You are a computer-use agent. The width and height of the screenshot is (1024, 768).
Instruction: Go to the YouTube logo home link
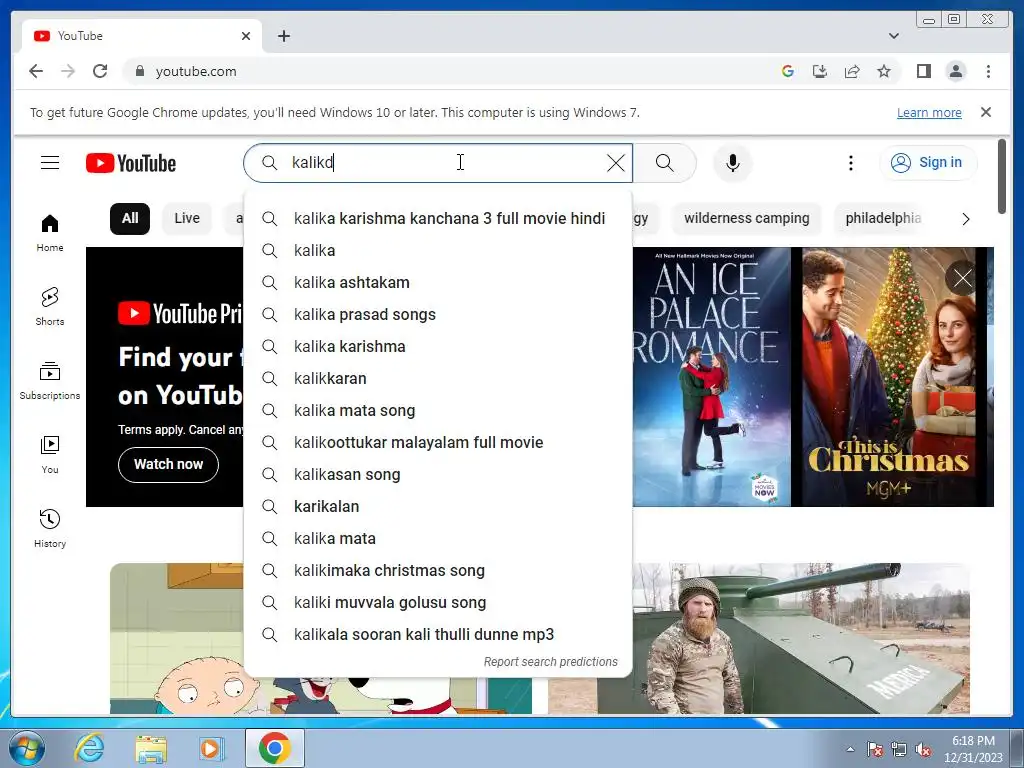(x=131, y=163)
